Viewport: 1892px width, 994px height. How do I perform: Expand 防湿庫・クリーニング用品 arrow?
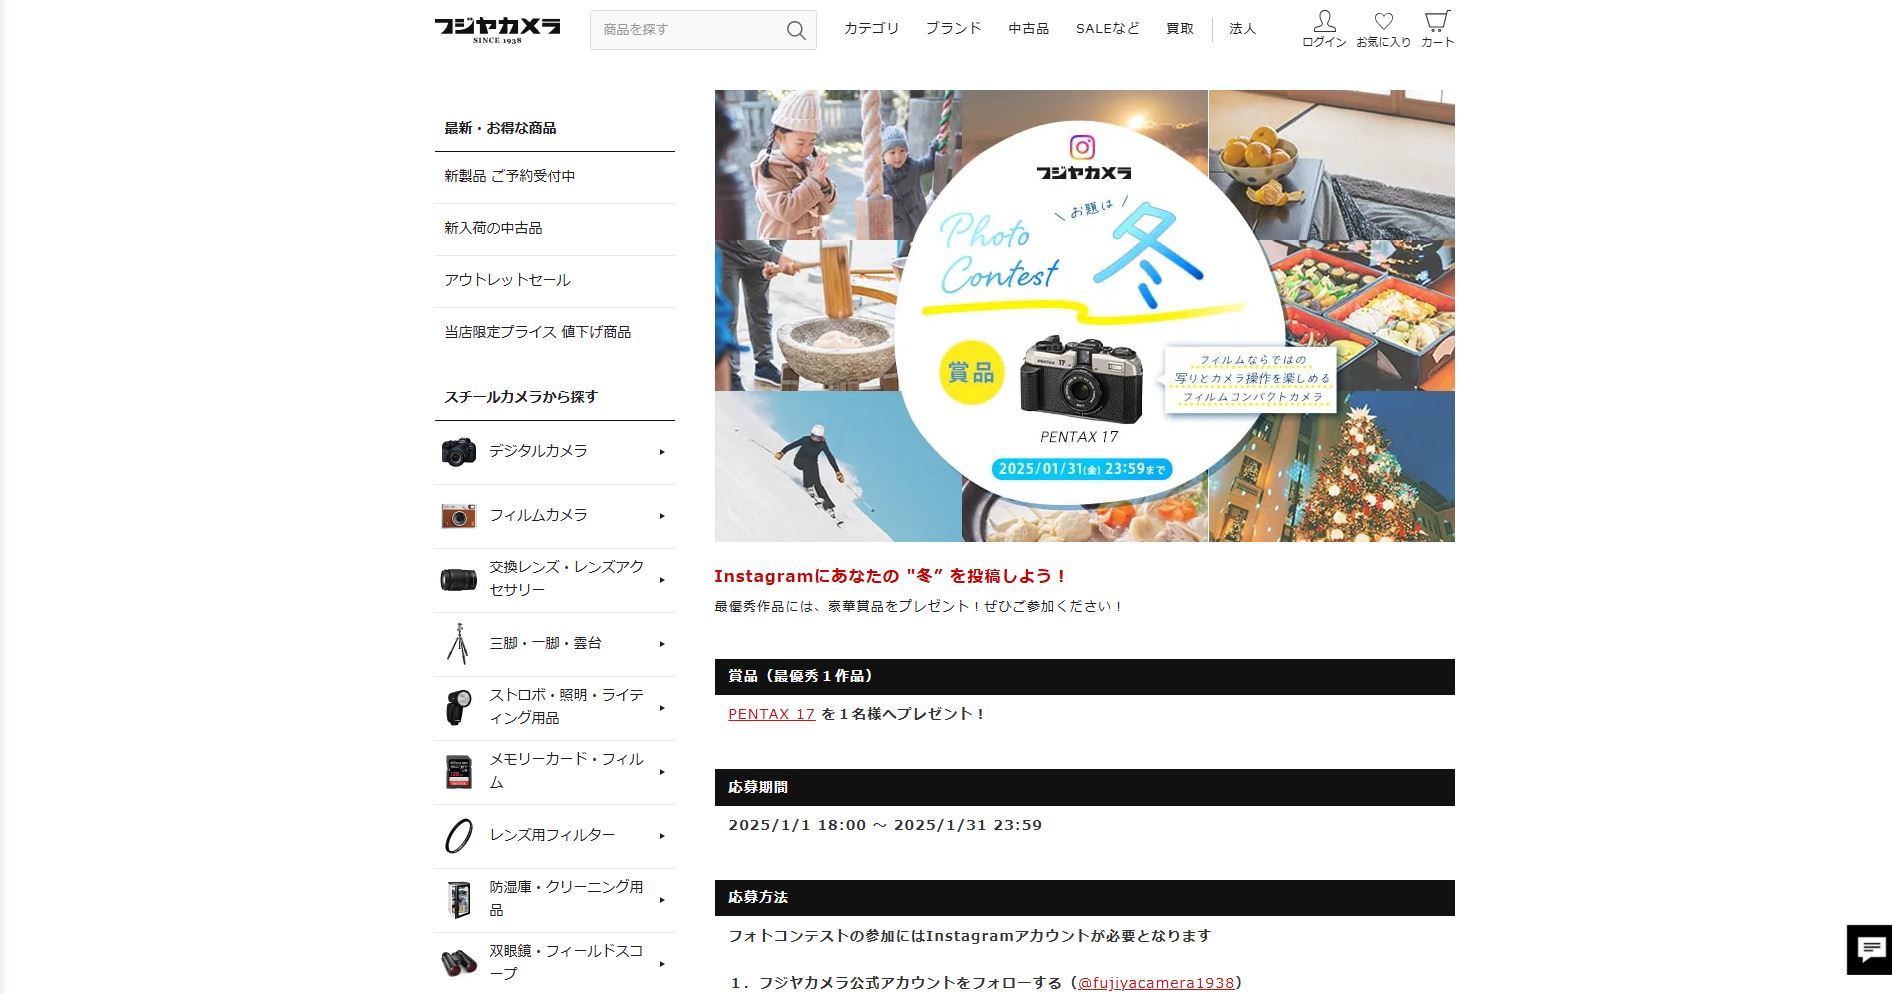point(662,900)
